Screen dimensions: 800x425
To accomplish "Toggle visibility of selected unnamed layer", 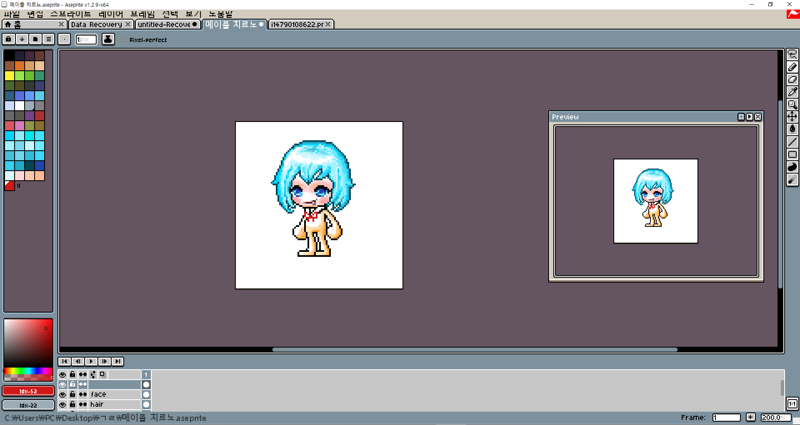I will tap(63, 384).
